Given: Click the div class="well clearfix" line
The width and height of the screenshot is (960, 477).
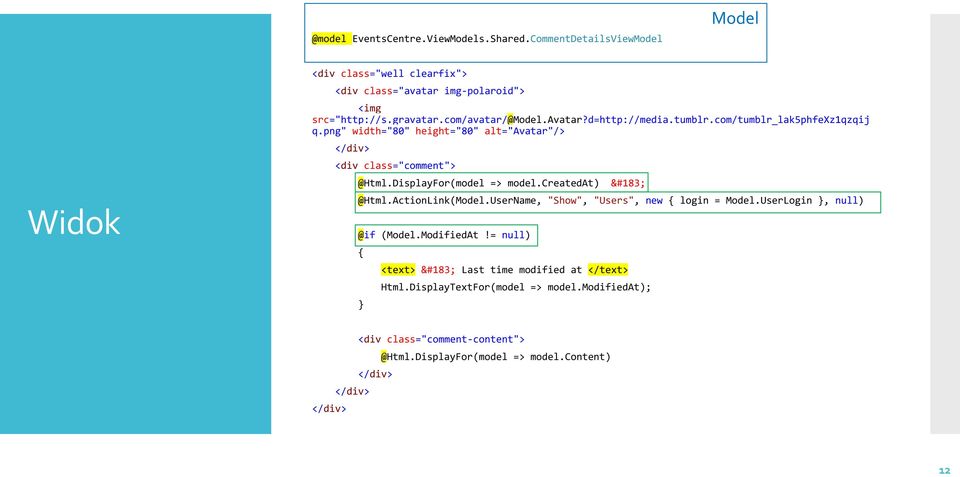Looking at the screenshot, I should click(389, 73).
